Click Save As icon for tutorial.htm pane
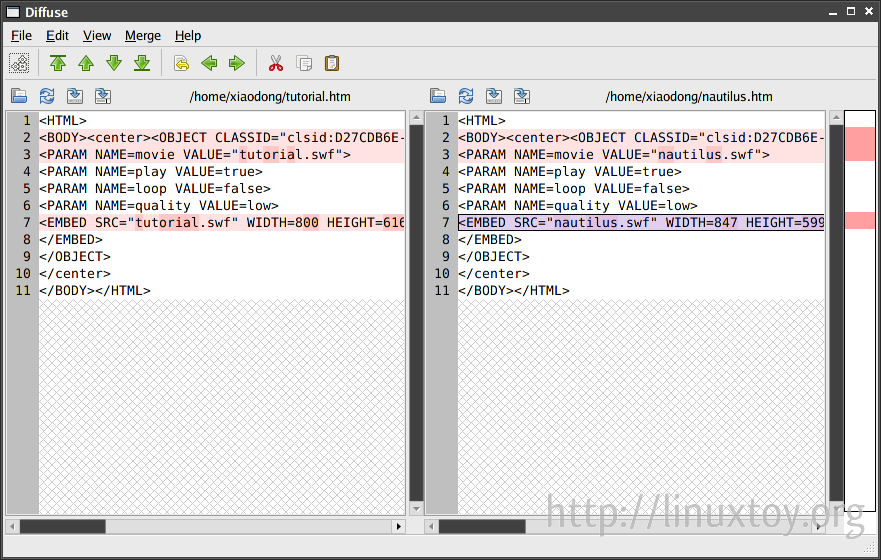The image size is (881, 560). coord(103,96)
